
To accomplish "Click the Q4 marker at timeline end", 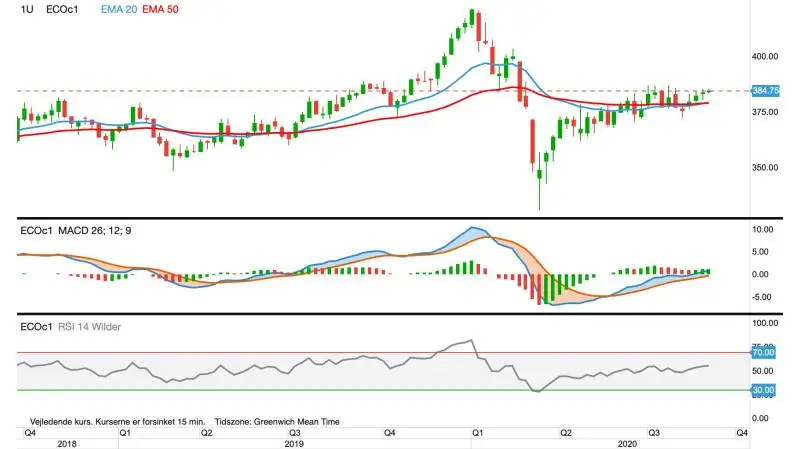I will coord(742,433).
